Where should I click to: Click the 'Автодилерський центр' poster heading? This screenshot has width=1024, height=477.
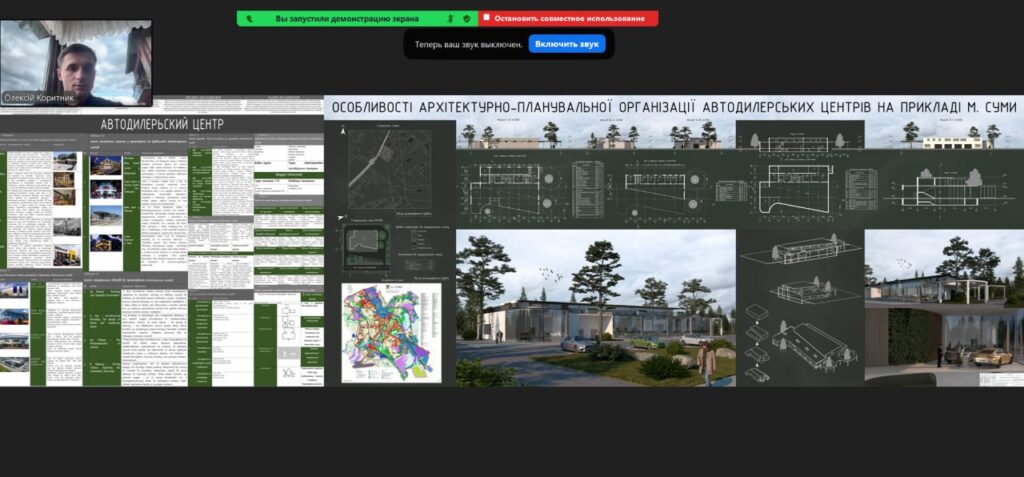point(162,124)
